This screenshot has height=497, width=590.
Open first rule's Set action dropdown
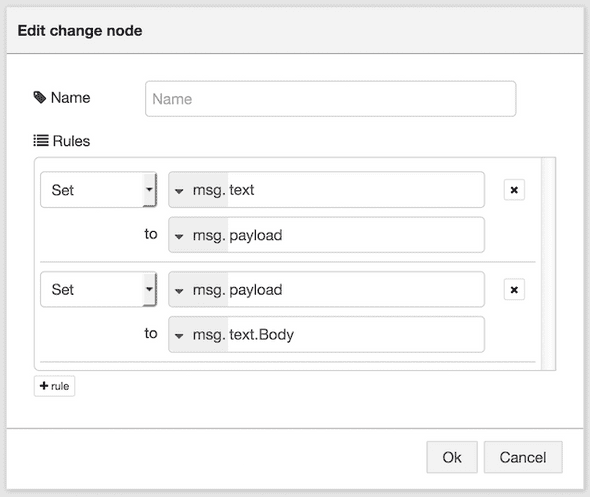coord(99,190)
